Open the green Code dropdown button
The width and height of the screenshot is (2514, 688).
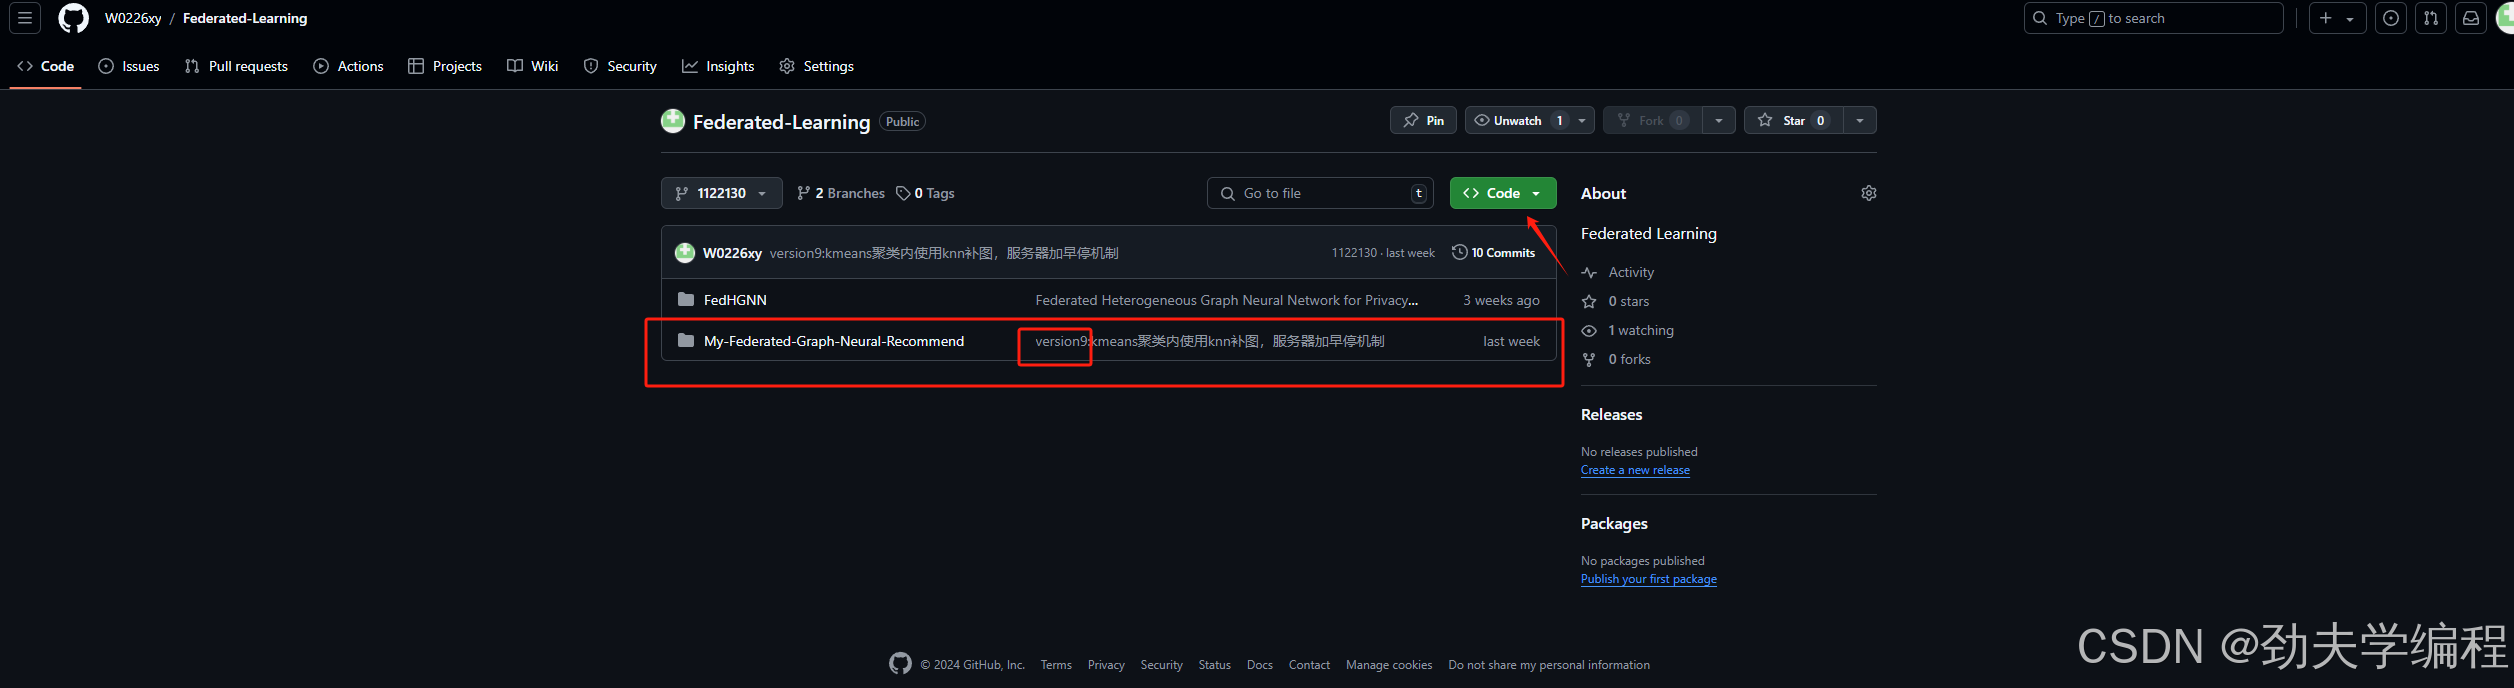click(x=1503, y=193)
